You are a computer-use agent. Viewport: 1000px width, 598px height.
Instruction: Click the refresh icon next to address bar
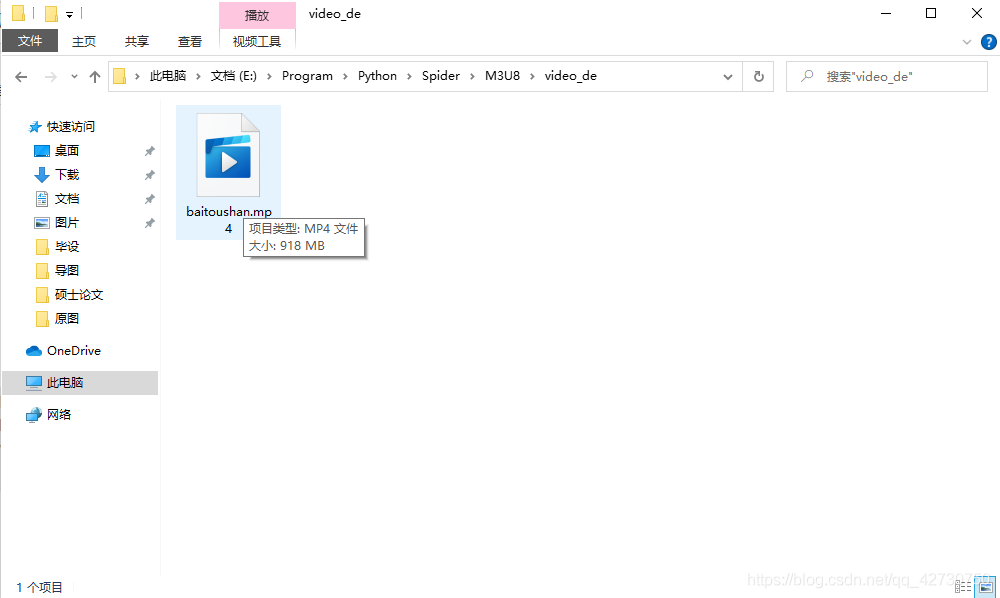coord(758,76)
